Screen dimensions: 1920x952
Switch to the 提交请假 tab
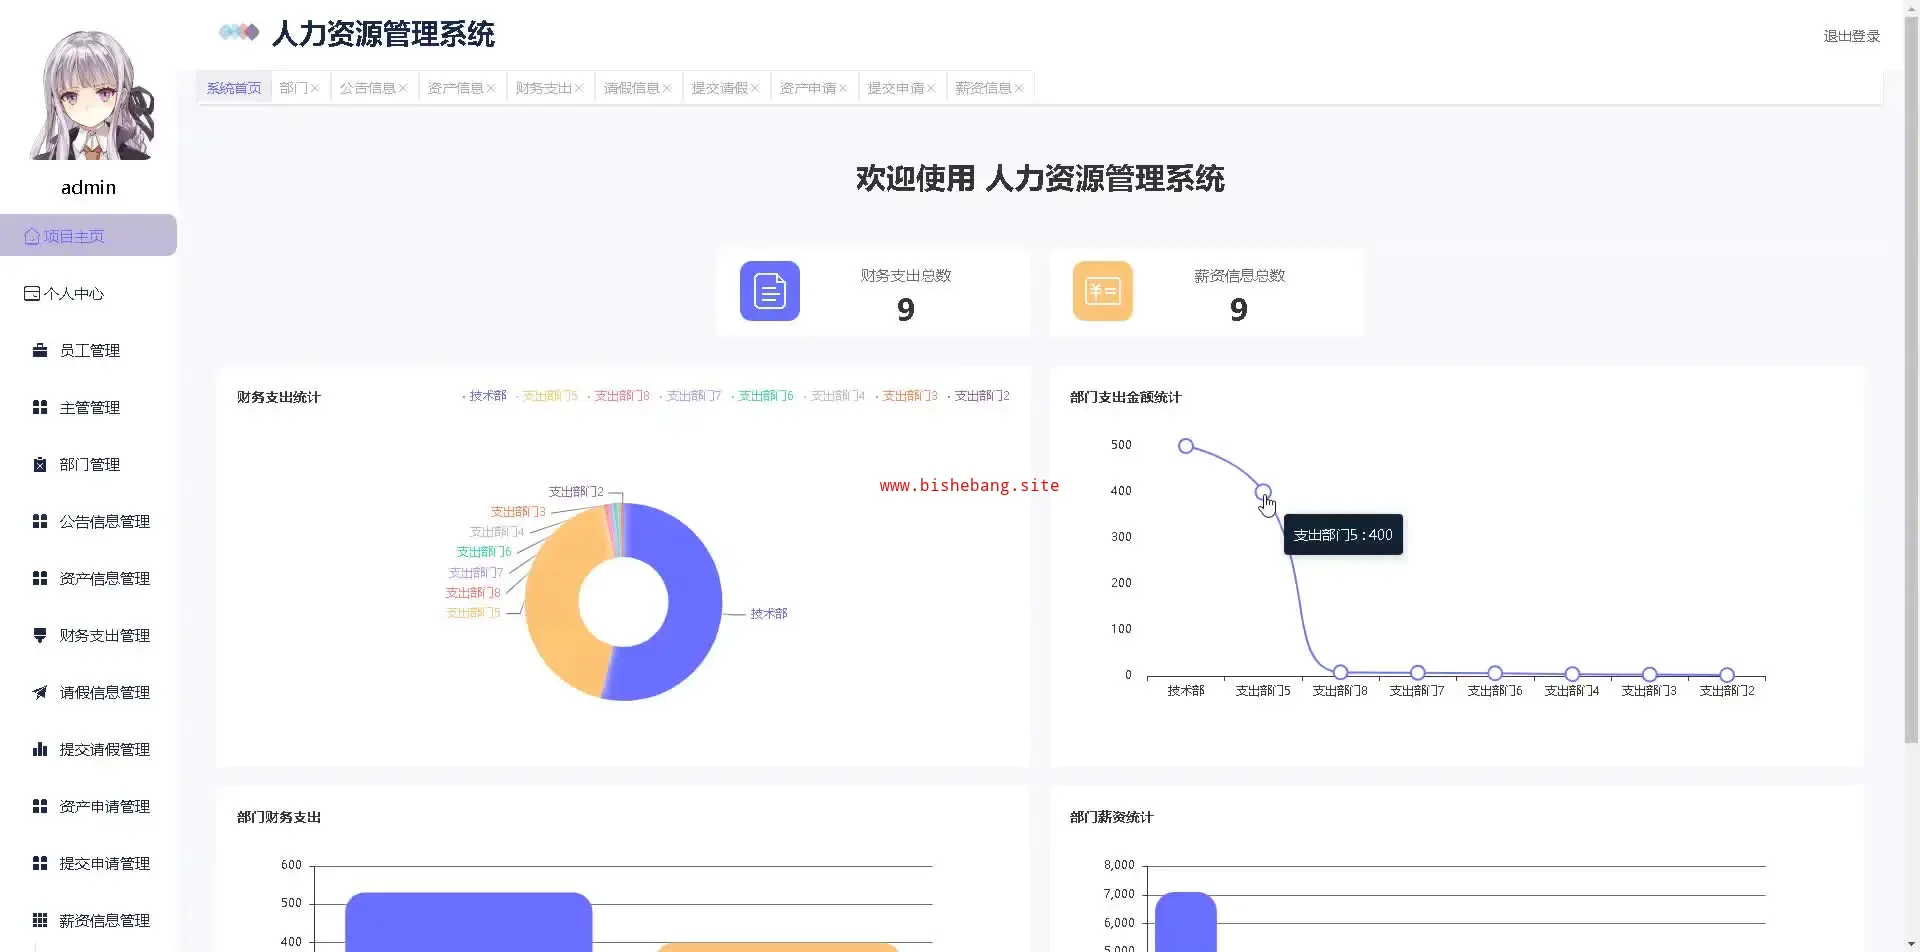point(719,88)
